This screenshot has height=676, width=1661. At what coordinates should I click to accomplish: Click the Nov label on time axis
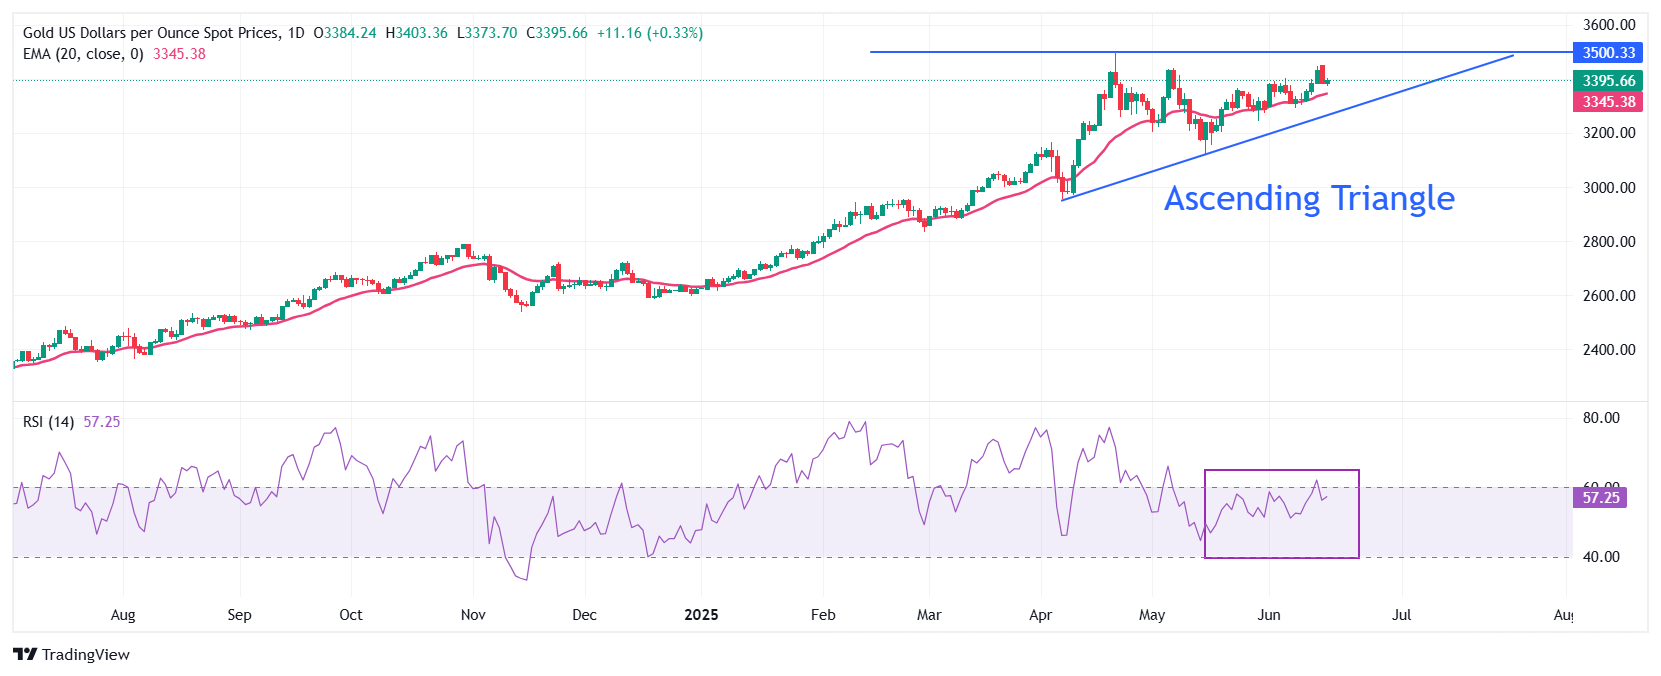[473, 615]
